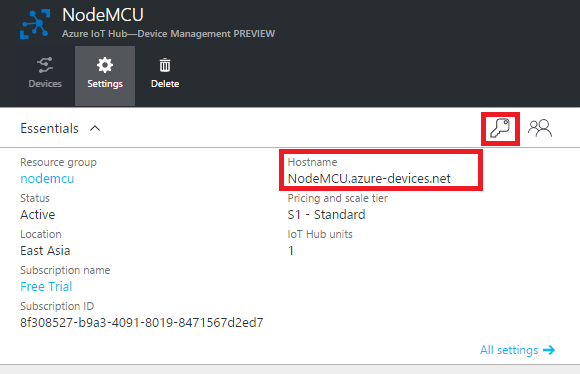Click the NodeMCU IoT Hub logo icon
The height and width of the screenshot is (374, 580).
coord(35,24)
